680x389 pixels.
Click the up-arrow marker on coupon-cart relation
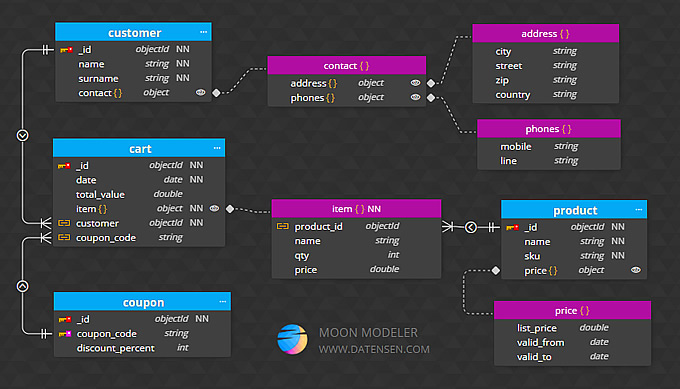[23, 286]
